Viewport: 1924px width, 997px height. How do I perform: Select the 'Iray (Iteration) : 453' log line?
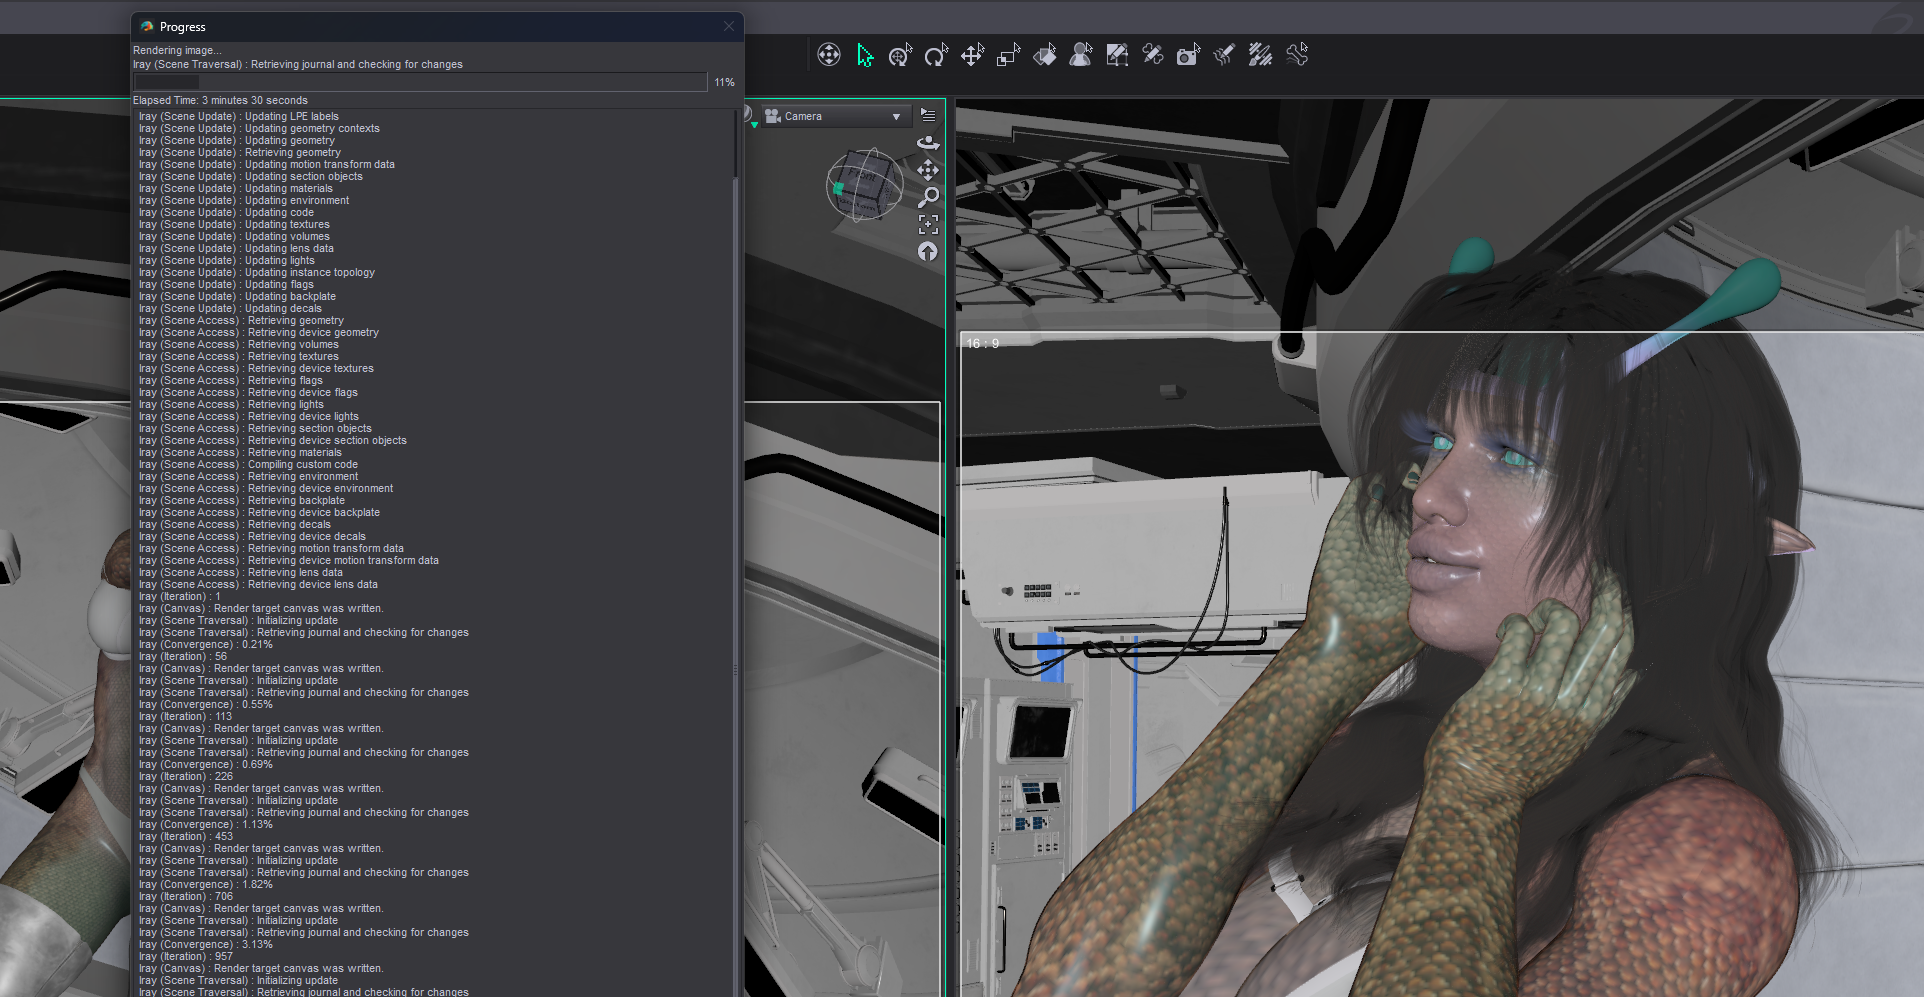pyautogui.click(x=186, y=836)
